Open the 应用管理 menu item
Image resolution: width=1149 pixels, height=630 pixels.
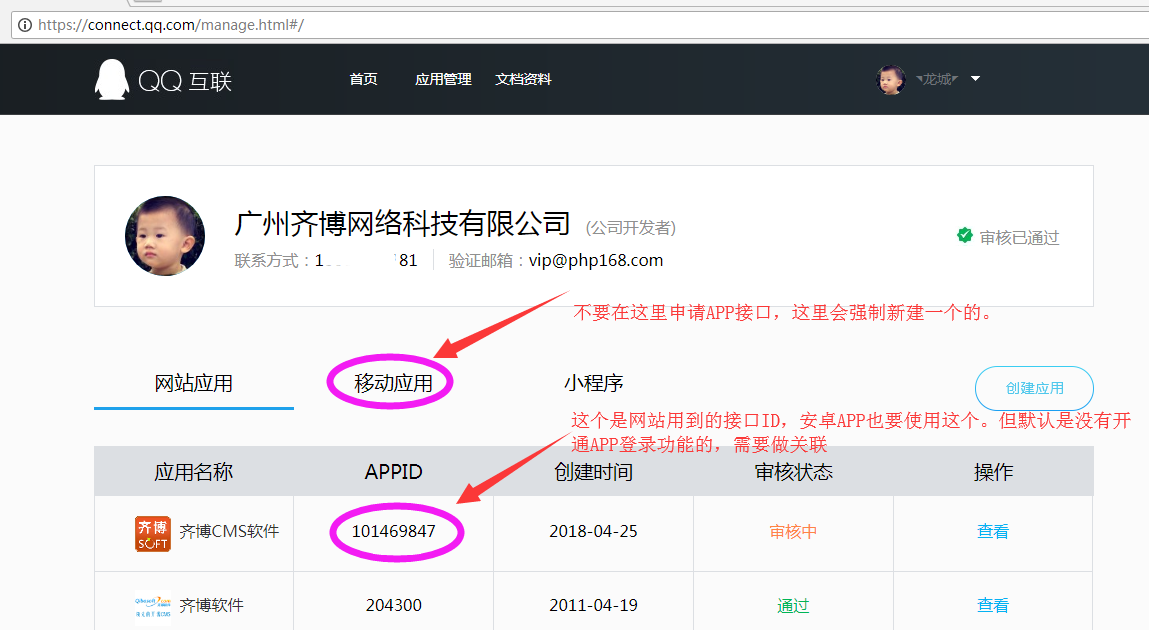click(443, 80)
